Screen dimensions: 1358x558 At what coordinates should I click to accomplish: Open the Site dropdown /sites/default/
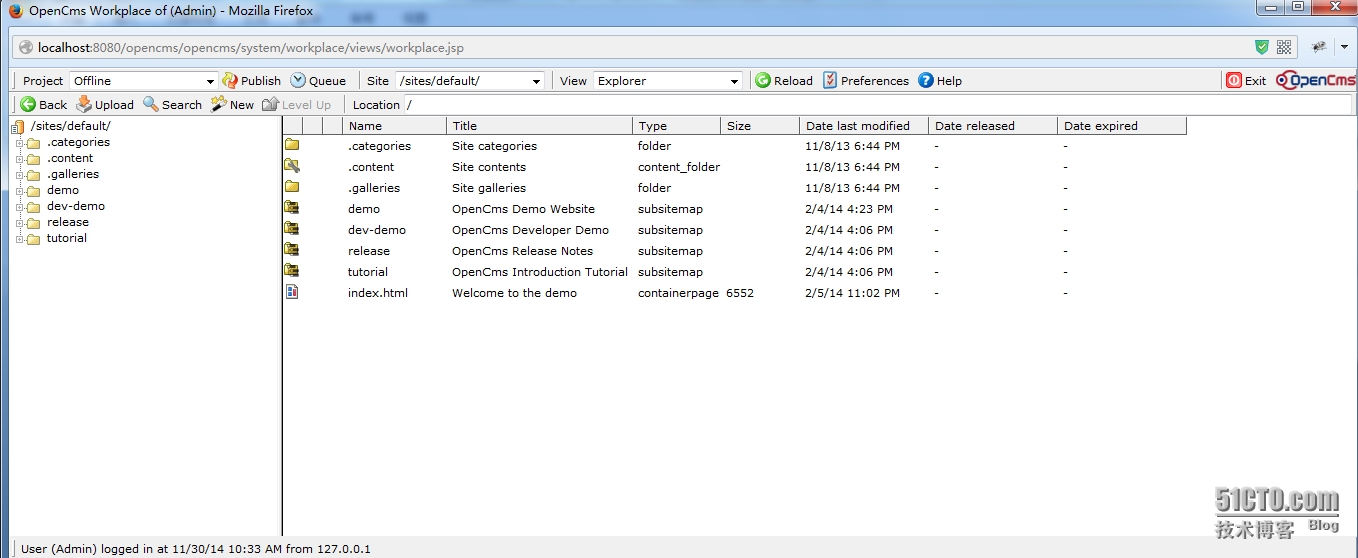[x=470, y=81]
